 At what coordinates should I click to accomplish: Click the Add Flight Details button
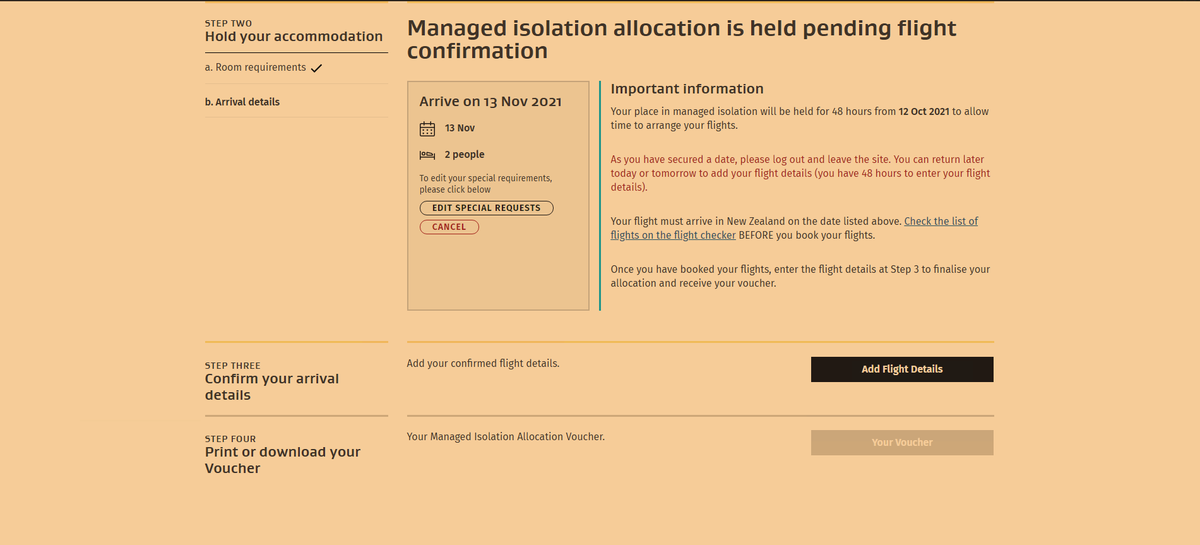(x=902, y=369)
